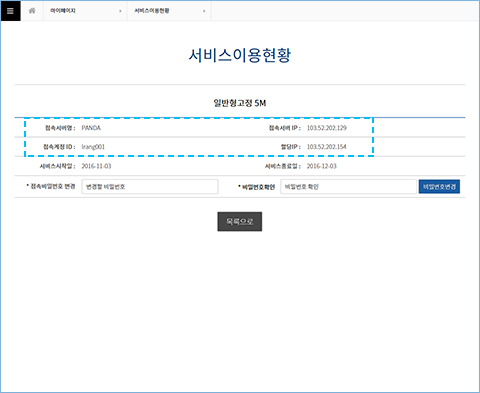Click the blue 비밀번호변경 button
Viewport: 480px width, 393px height.
[x=439, y=187]
